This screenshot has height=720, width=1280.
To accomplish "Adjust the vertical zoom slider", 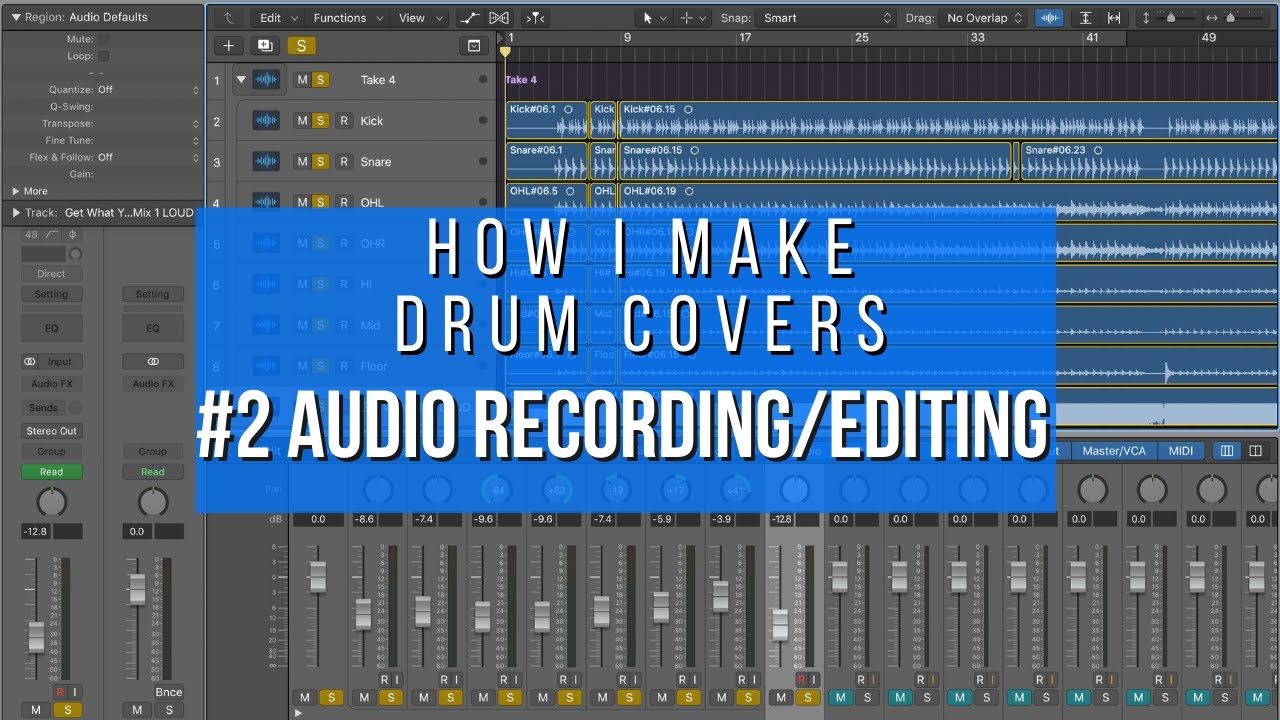I will point(1173,17).
